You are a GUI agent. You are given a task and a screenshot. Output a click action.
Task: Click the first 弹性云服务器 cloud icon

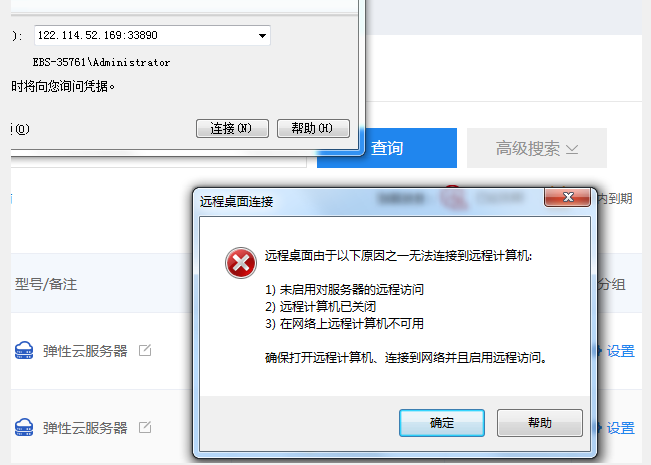click(24, 351)
